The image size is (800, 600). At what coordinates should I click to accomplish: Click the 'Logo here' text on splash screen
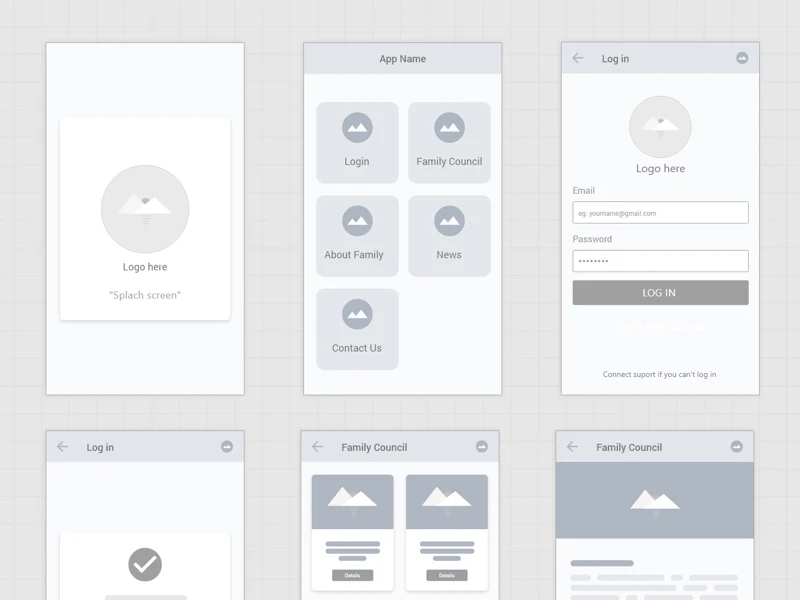145,267
